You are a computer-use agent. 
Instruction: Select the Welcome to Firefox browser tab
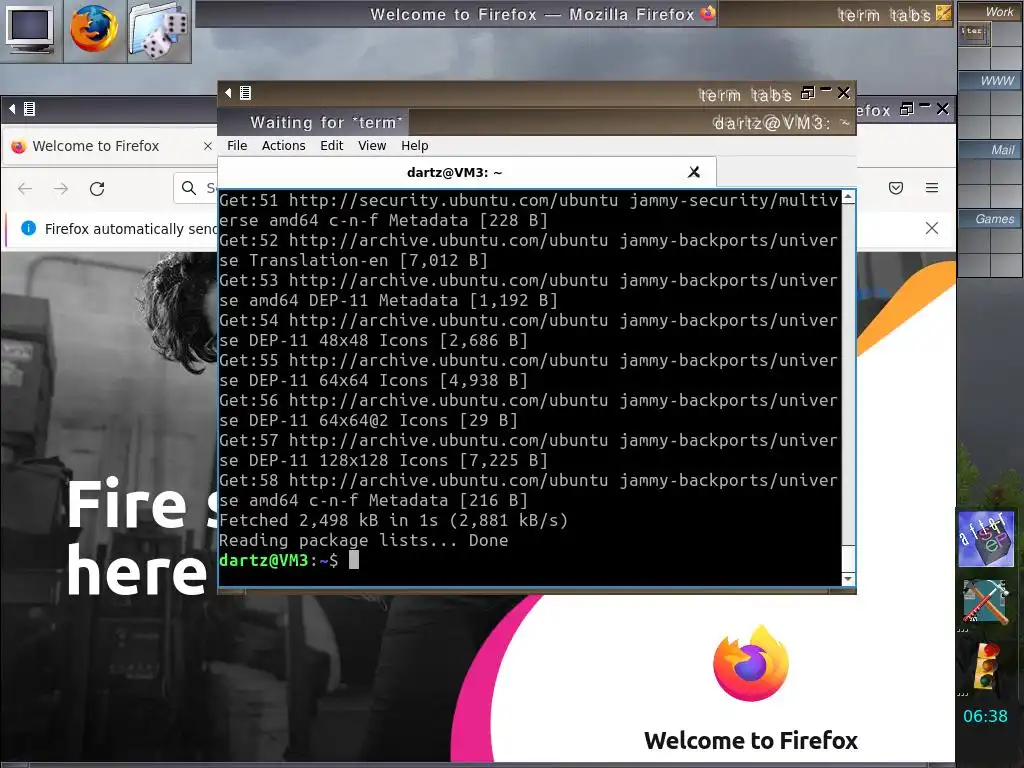tap(111, 146)
